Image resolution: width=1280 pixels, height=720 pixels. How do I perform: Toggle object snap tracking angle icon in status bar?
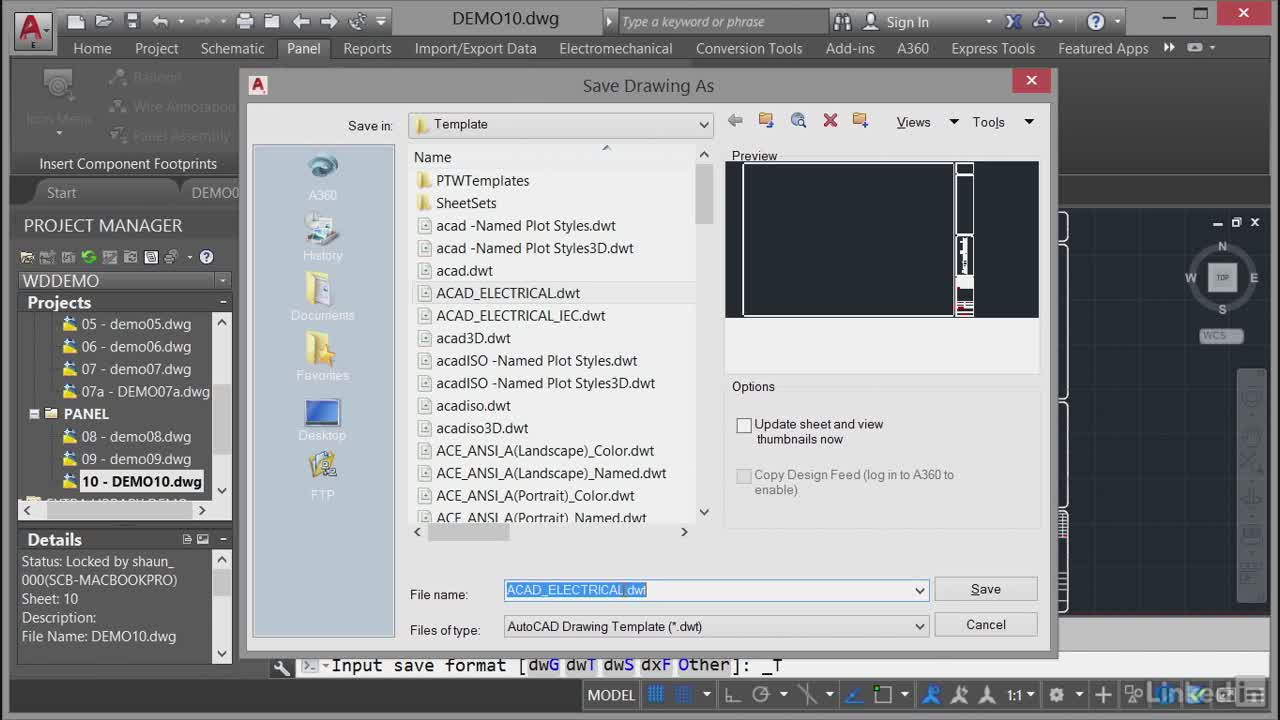pos(853,695)
